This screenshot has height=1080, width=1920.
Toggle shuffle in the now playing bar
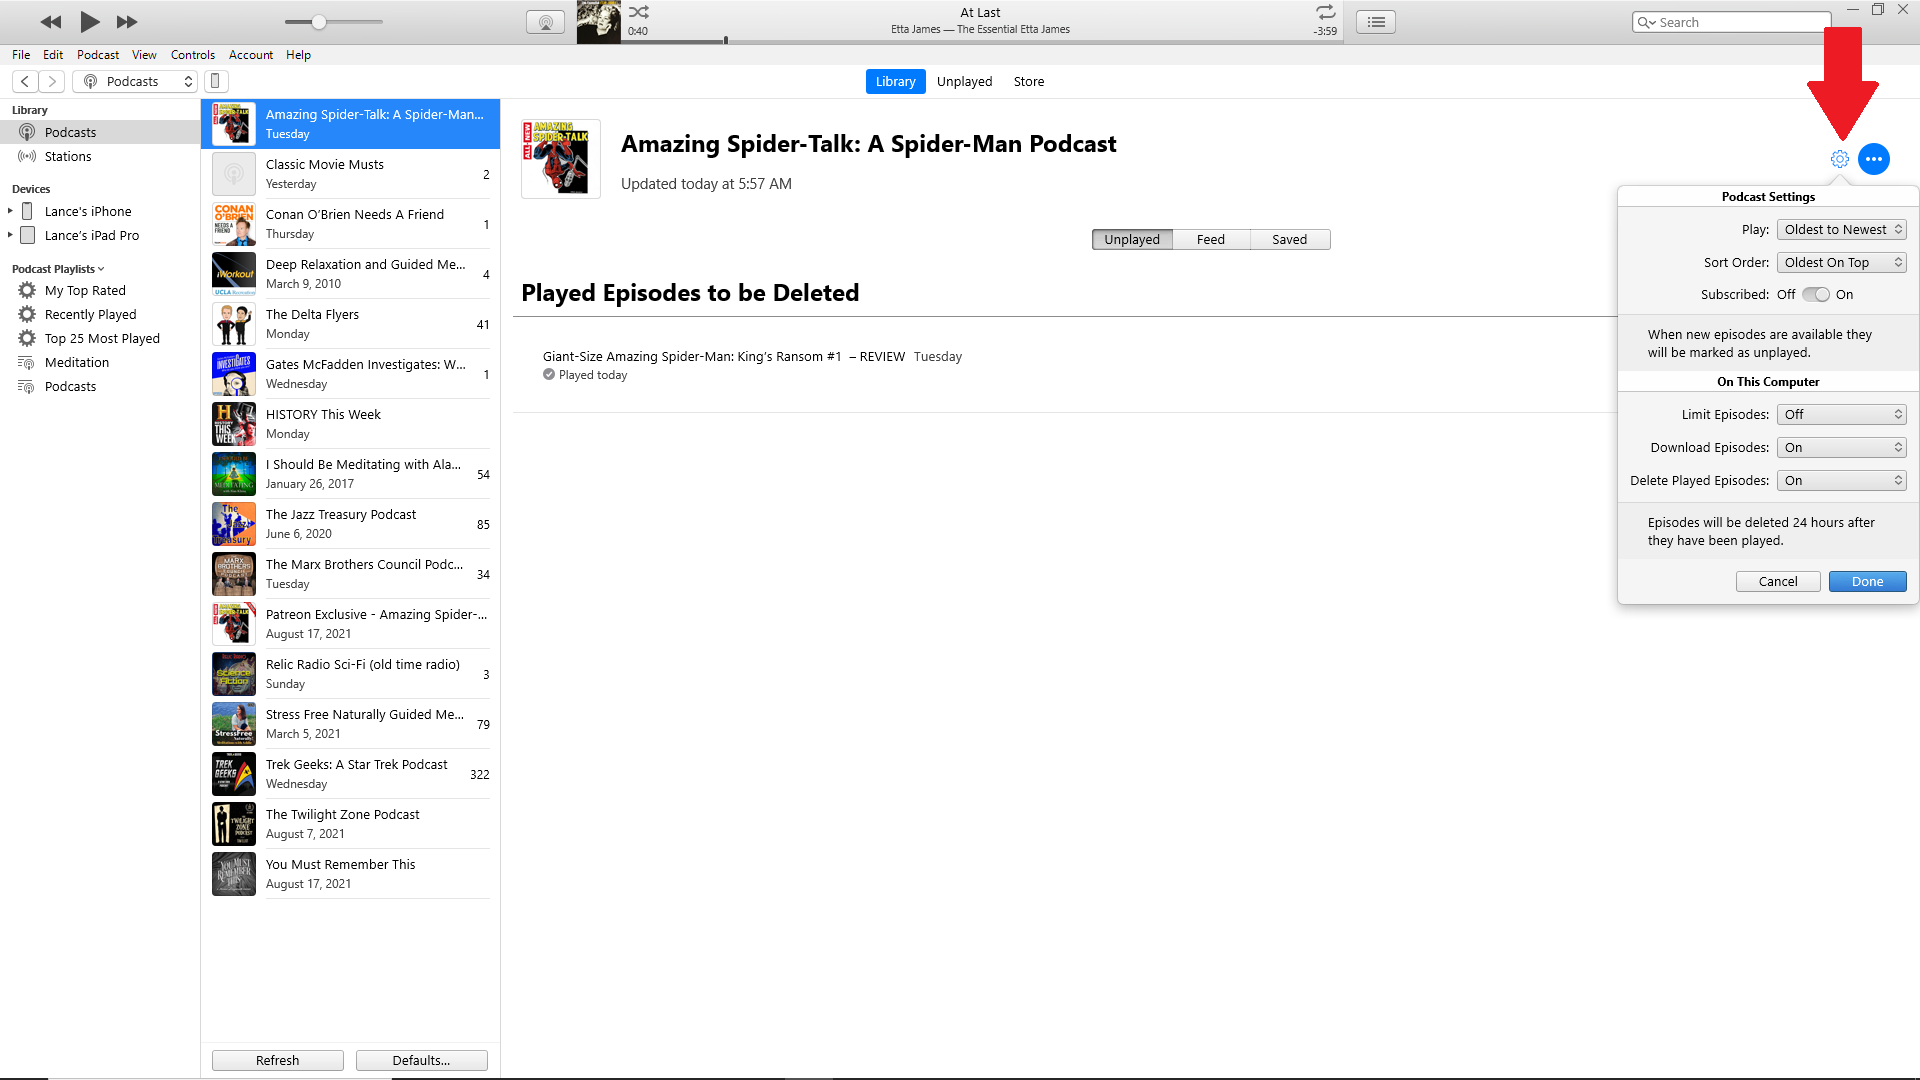click(639, 12)
